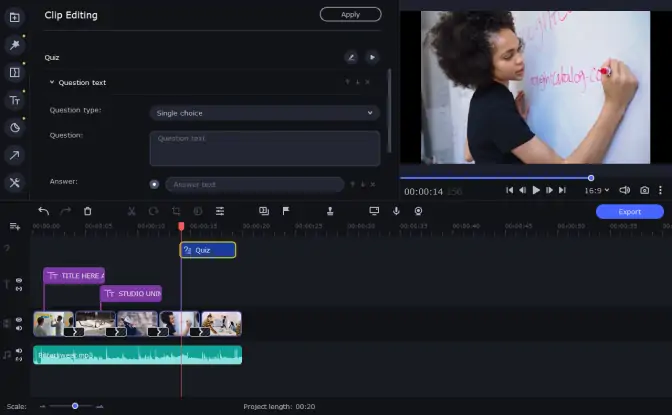Image resolution: width=672 pixels, height=415 pixels.
Task: Select the TITLE HERE title clip
Action: click(x=74, y=275)
